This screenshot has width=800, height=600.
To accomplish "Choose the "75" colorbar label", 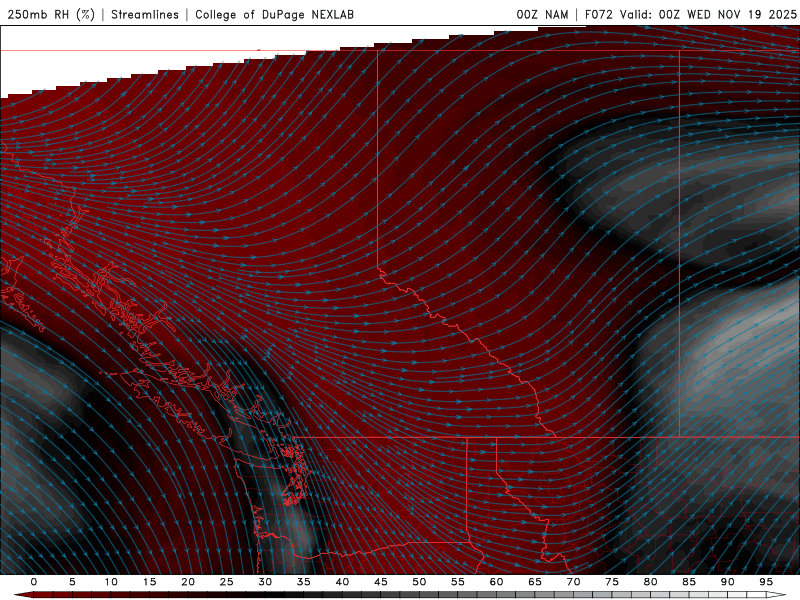I will [x=612, y=582].
